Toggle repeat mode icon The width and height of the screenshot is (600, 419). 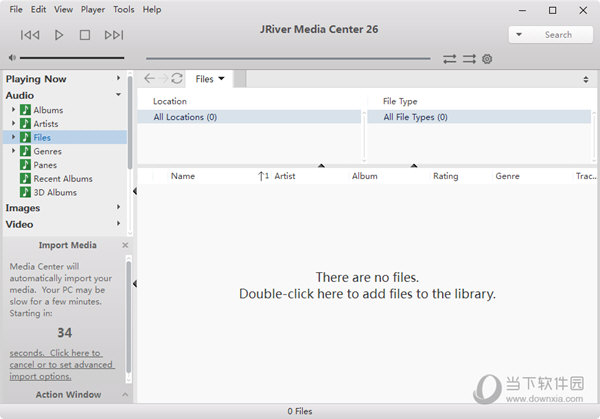[449, 59]
